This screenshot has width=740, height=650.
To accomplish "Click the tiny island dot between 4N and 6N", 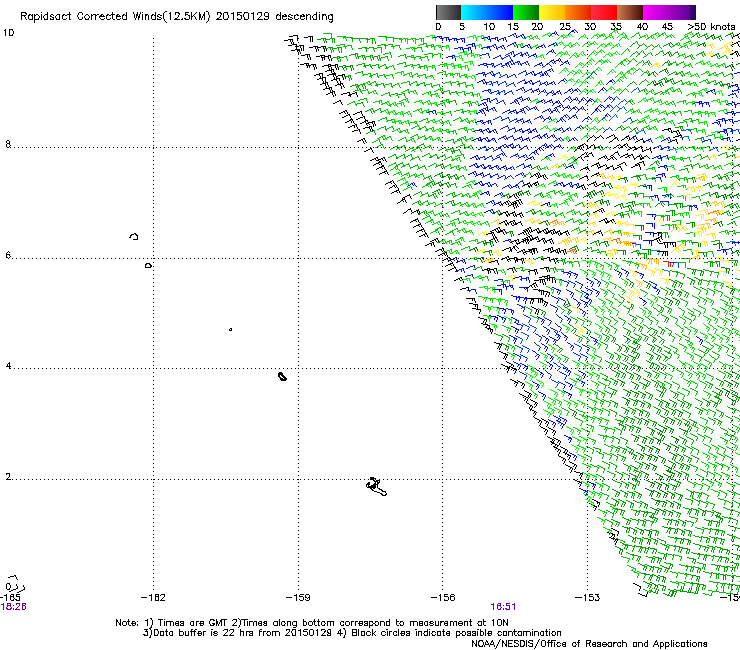I will (230, 329).
